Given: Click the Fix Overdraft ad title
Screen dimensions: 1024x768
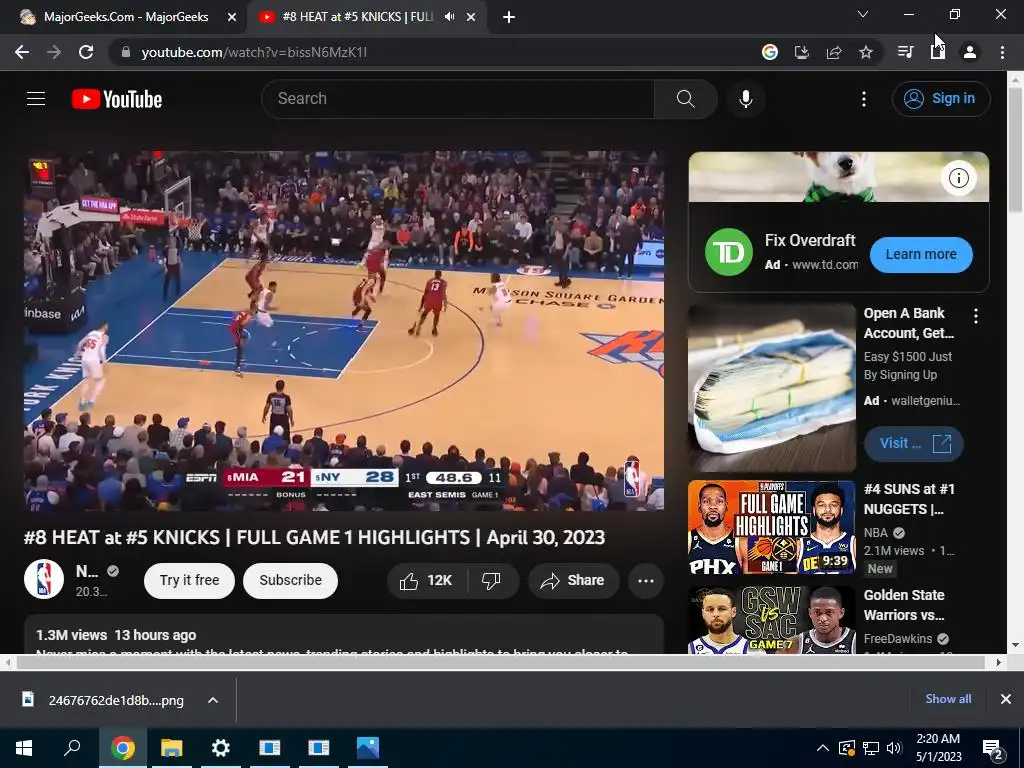Looking at the screenshot, I should coord(810,240).
